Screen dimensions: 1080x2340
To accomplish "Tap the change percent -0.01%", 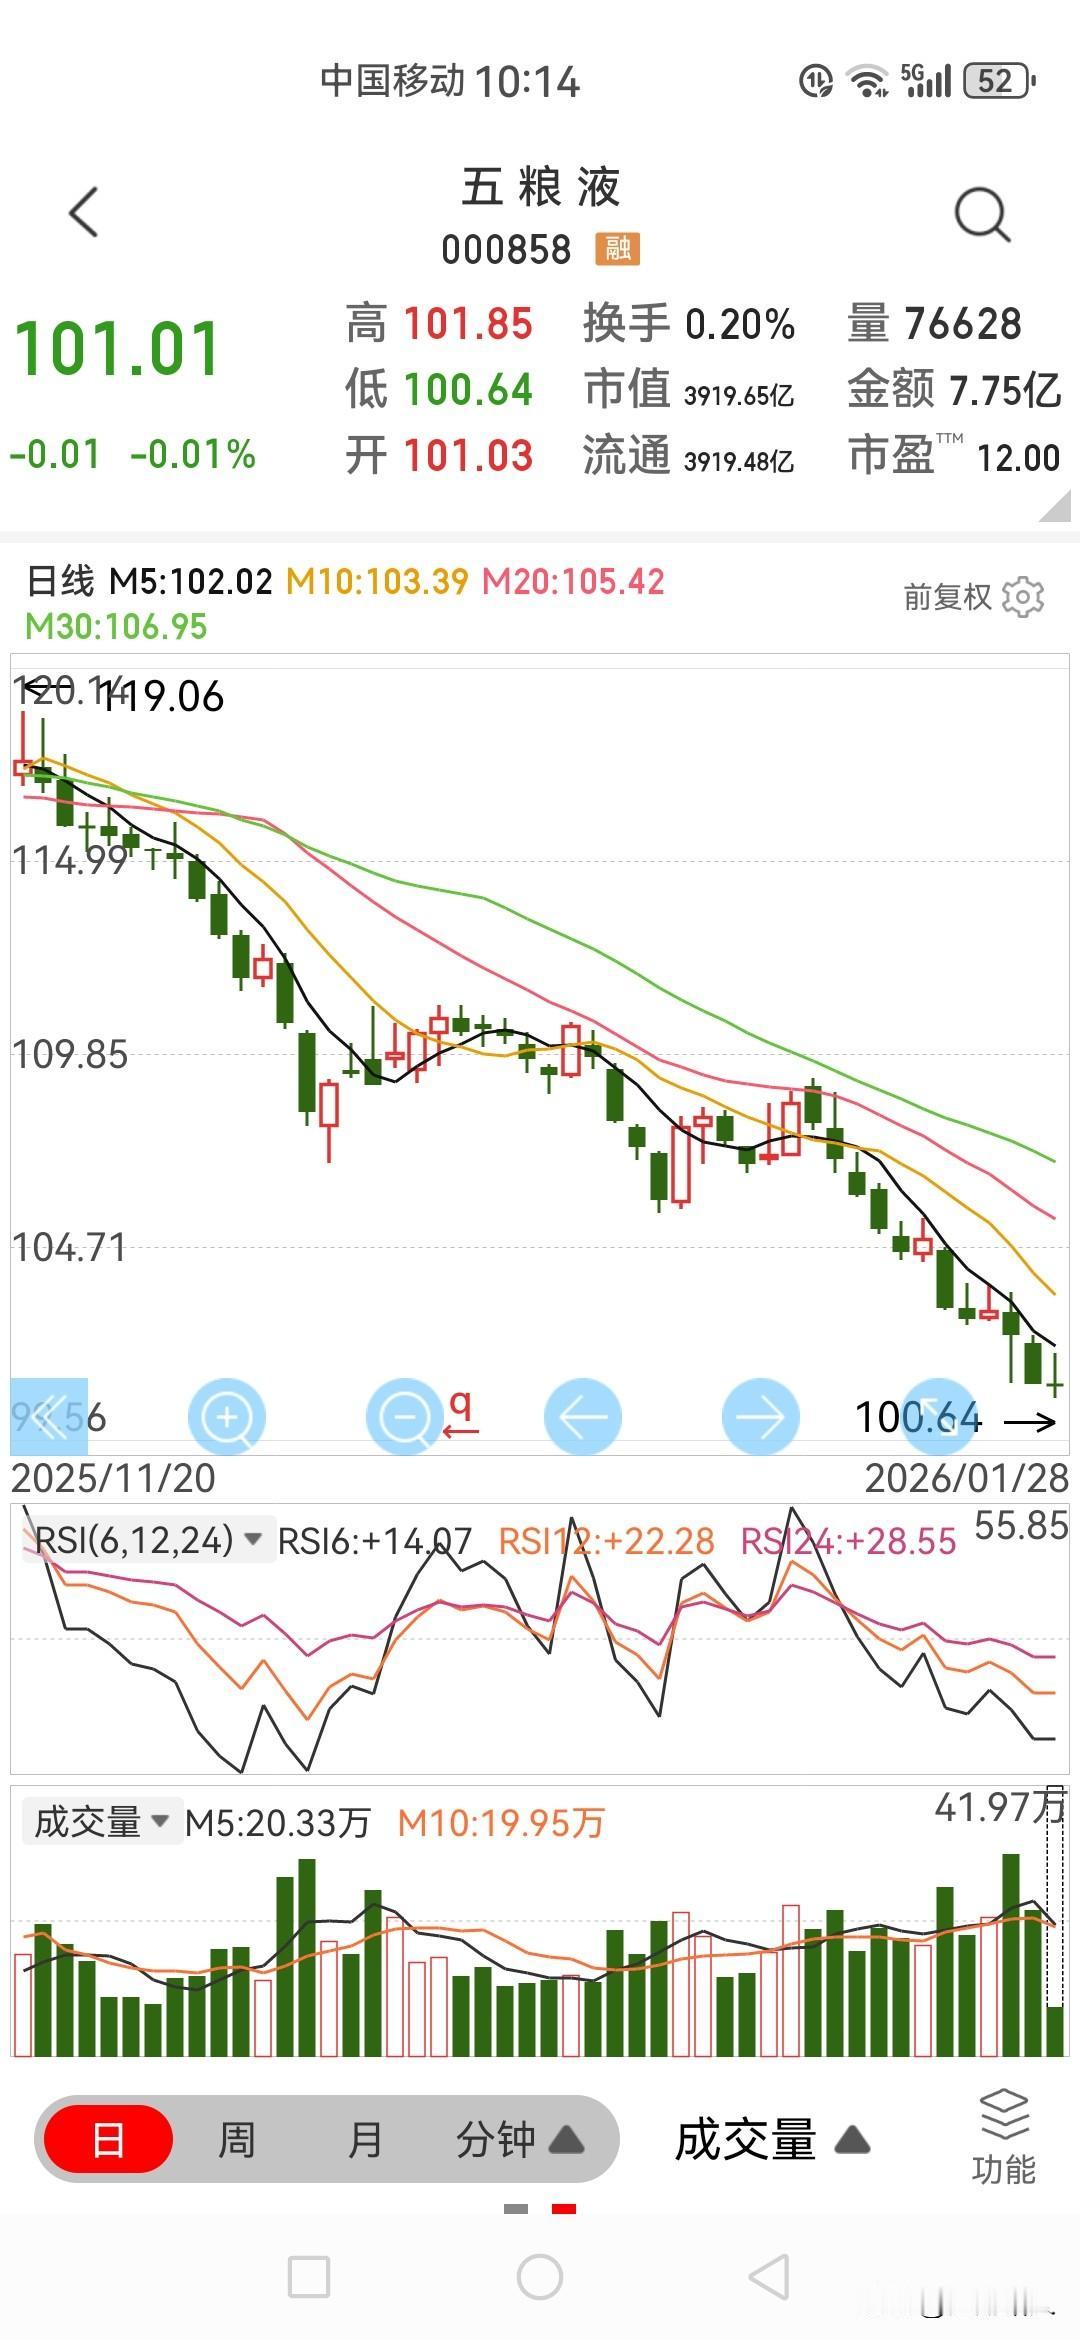I will pos(193,454).
